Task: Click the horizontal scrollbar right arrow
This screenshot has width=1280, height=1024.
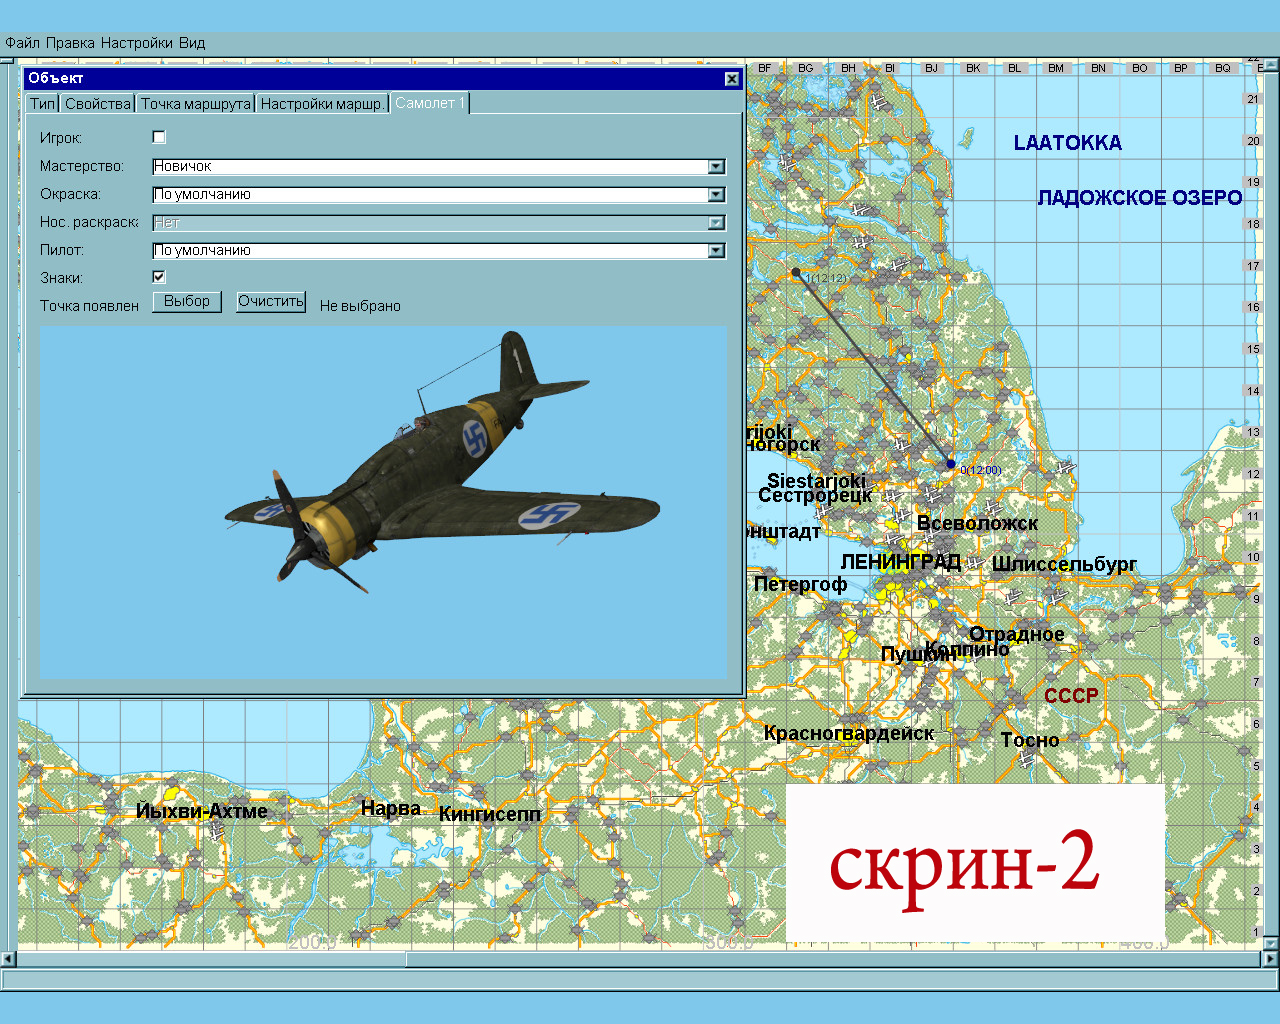Action: point(1272,959)
